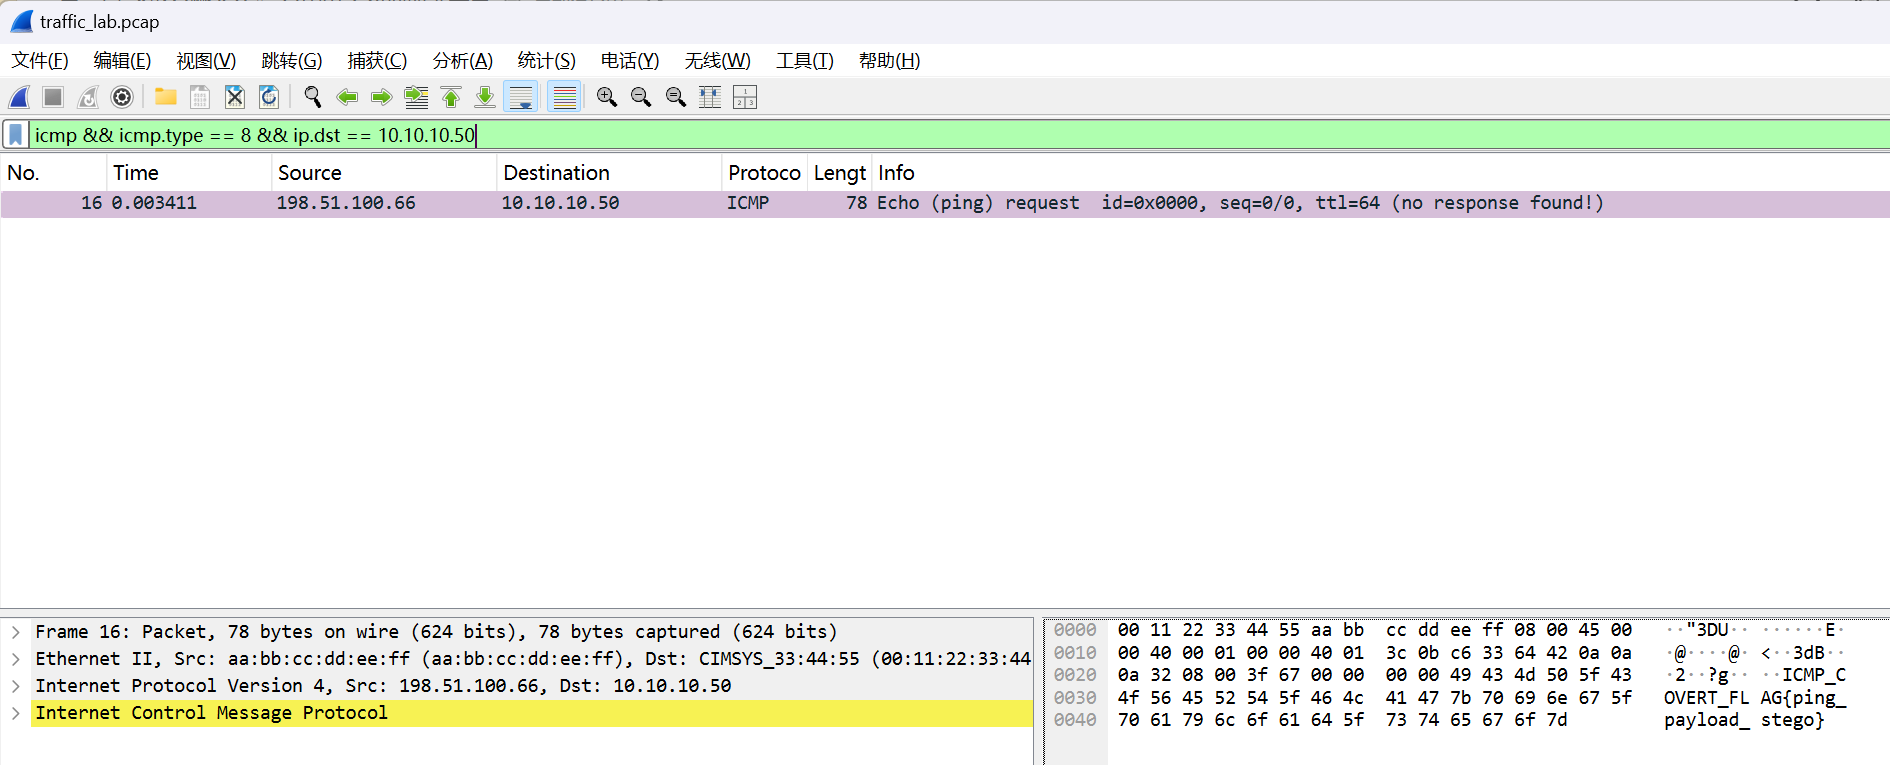Sort packets by the No. column
Image resolution: width=1890 pixels, height=765 pixels.
[x=54, y=173]
